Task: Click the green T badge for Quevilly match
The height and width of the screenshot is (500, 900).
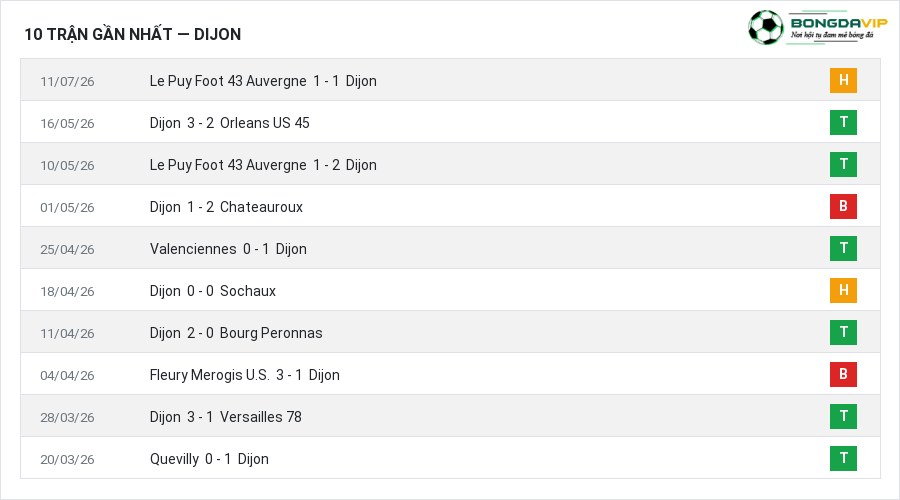Action: 843,458
